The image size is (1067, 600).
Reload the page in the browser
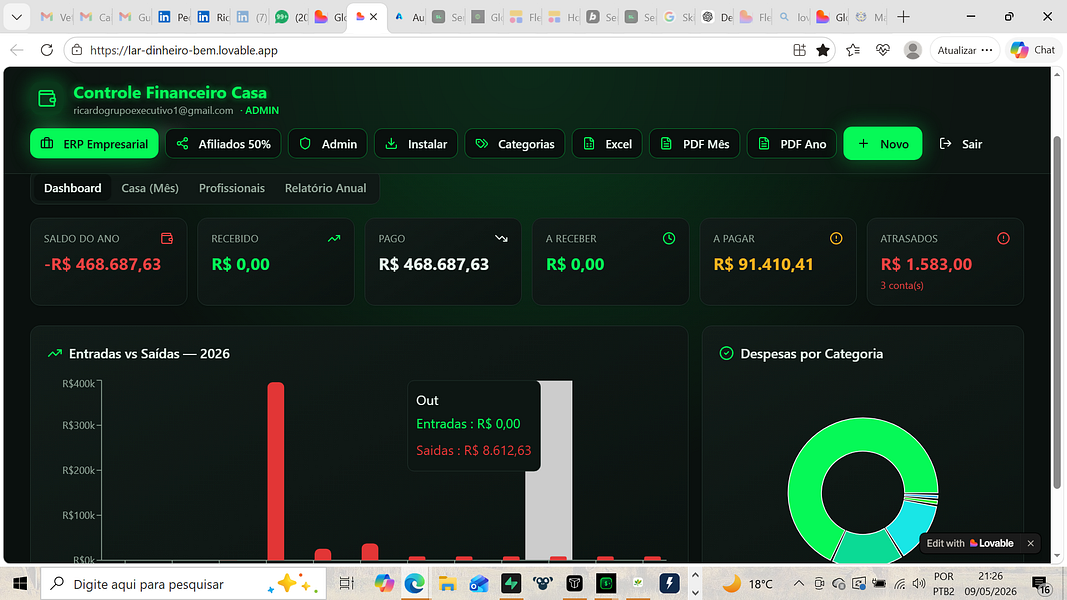pyautogui.click(x=46, y=50)
